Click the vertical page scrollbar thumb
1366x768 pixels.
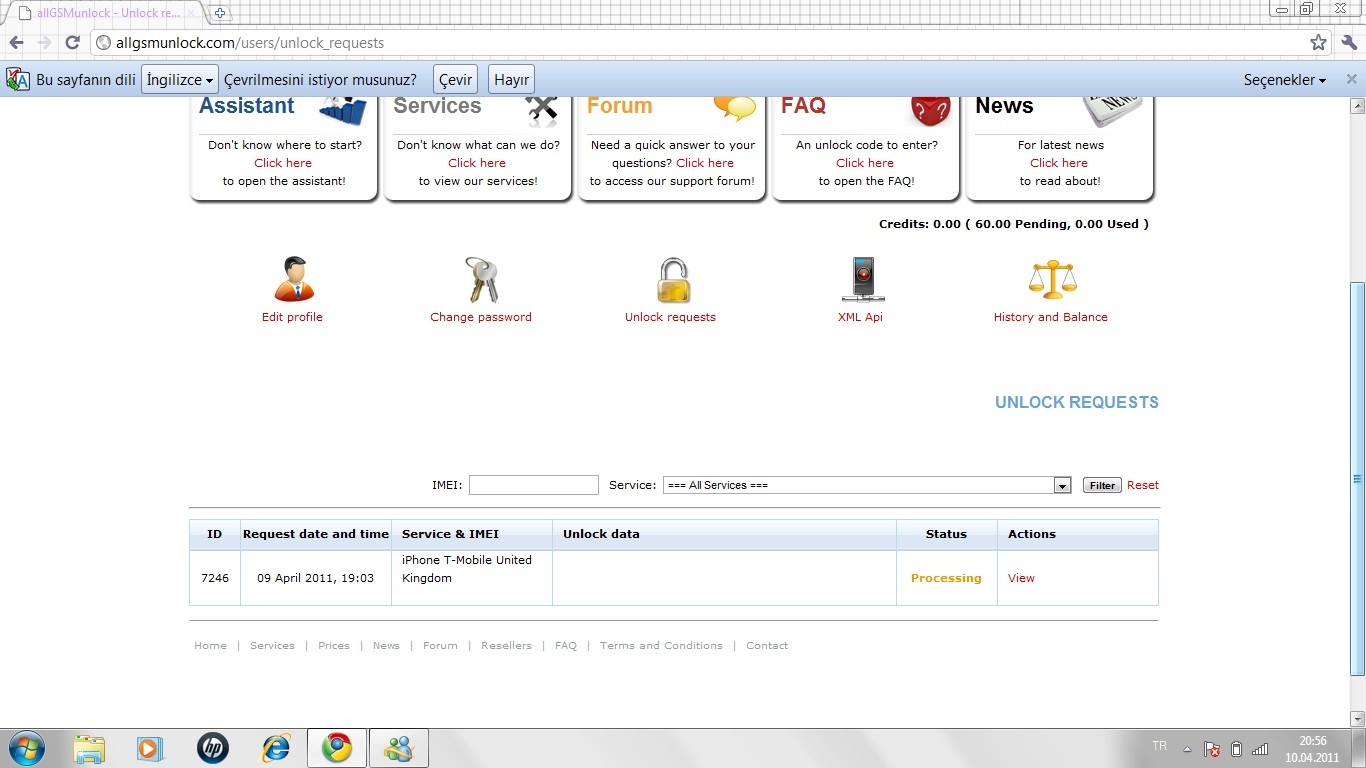[1357, 478]
